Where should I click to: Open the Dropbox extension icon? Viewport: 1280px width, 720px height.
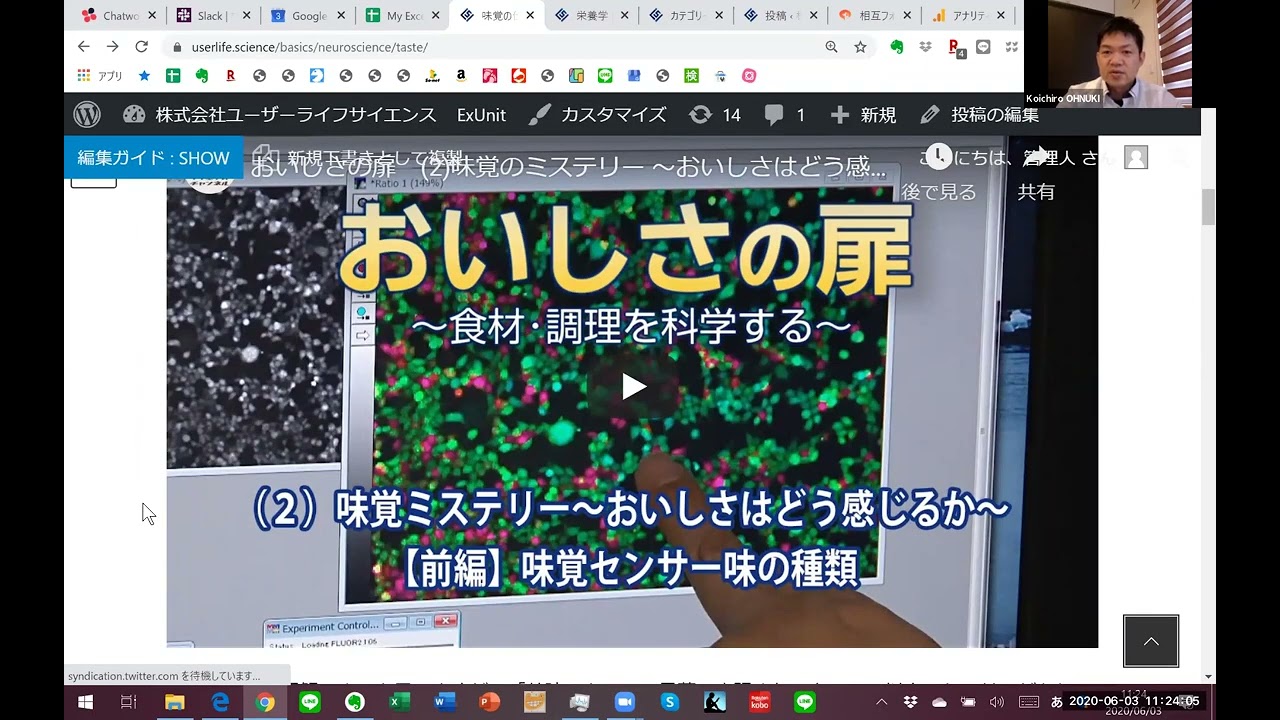(926, 47)
